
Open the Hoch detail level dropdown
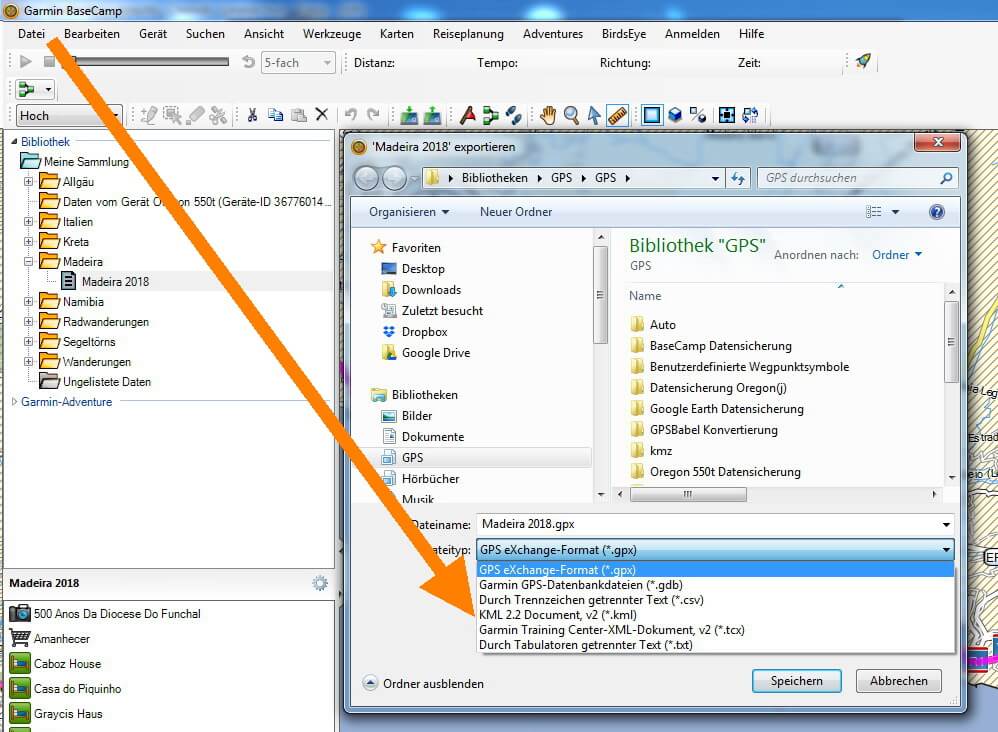[x=69, y=116]
